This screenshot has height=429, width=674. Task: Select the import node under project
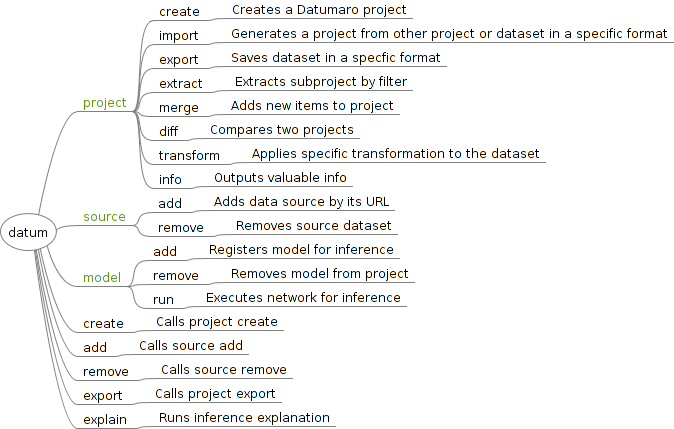point(179,36)
